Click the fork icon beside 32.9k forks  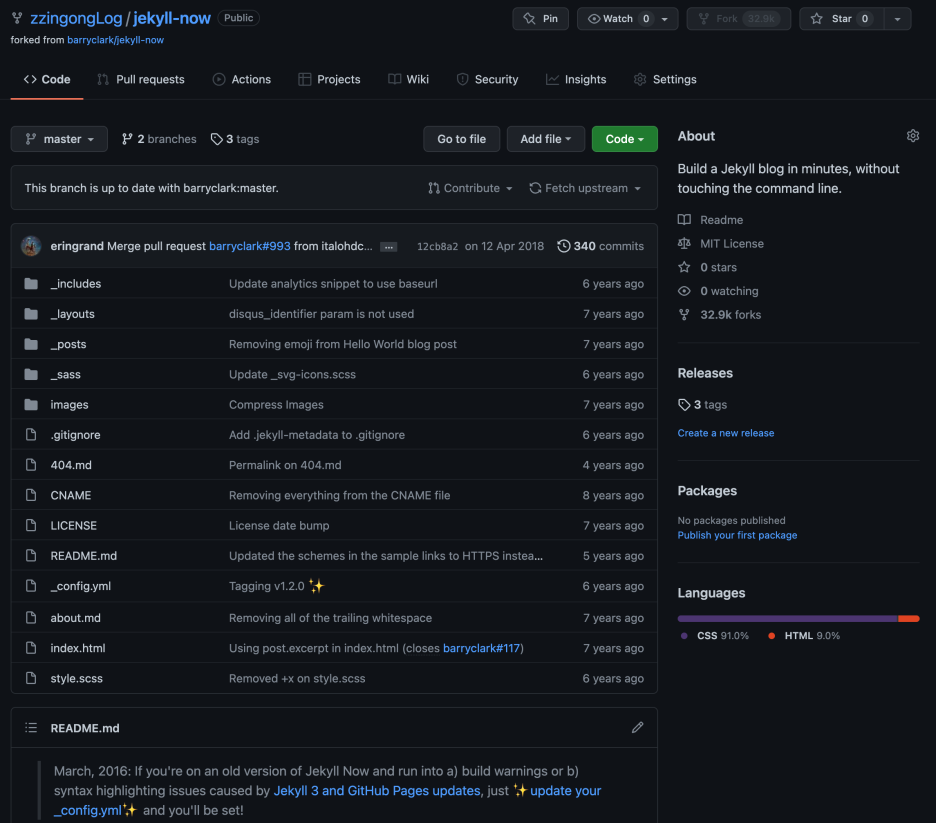pyautogui.click(x=684, y=315)
